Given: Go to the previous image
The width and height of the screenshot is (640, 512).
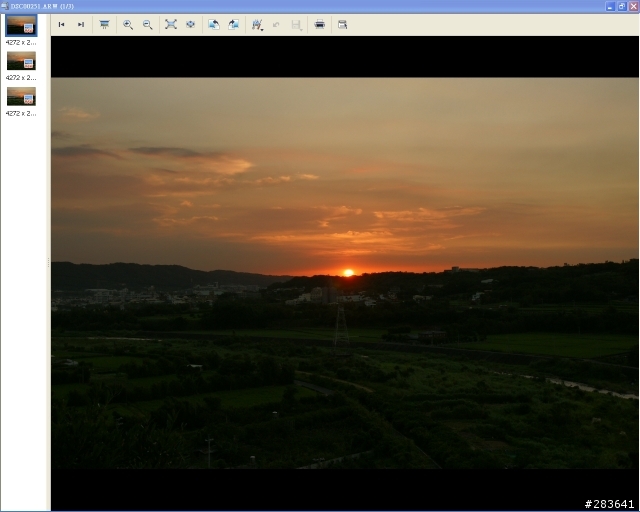Looking at the screenshot, I should click(x=62, y=24).
